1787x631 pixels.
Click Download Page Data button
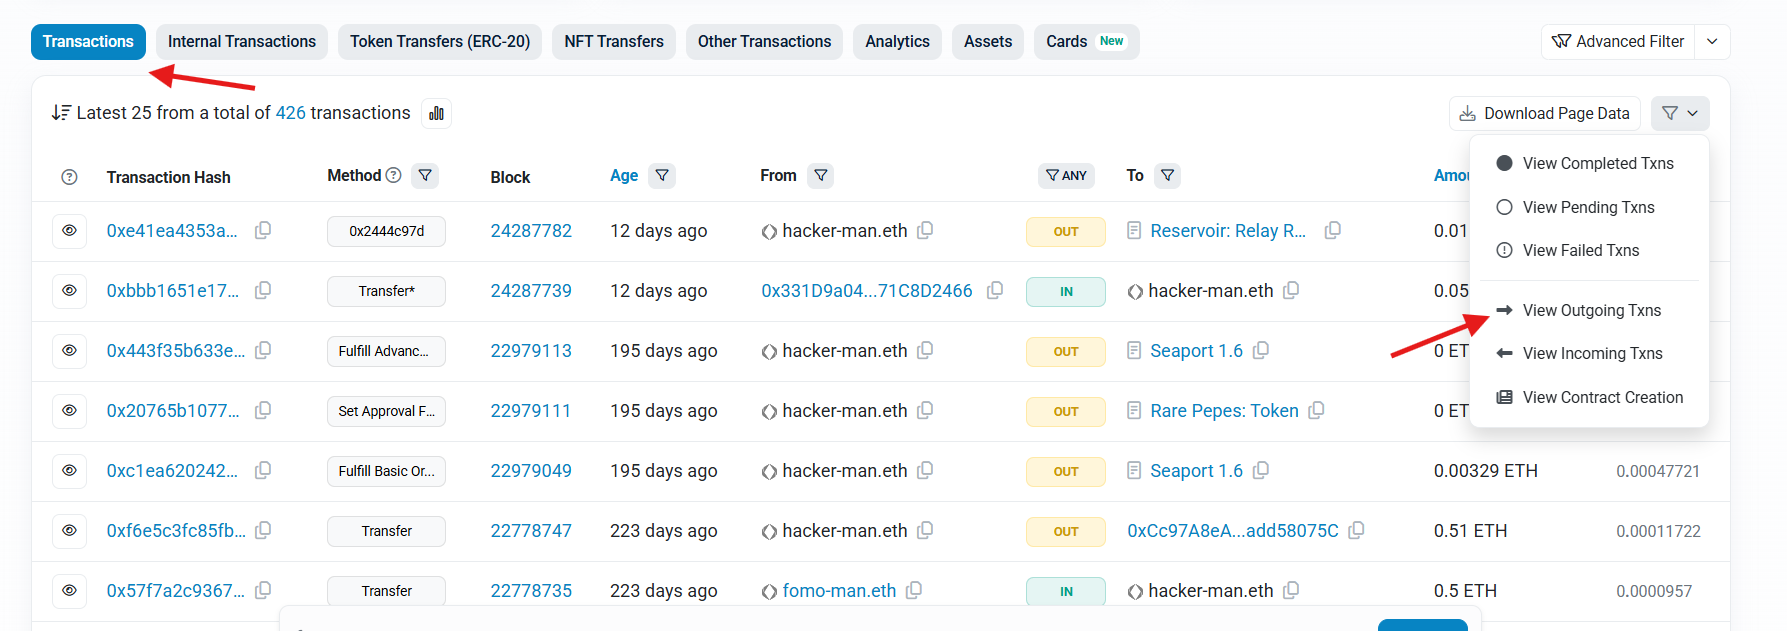click(x=1544, y=114)
